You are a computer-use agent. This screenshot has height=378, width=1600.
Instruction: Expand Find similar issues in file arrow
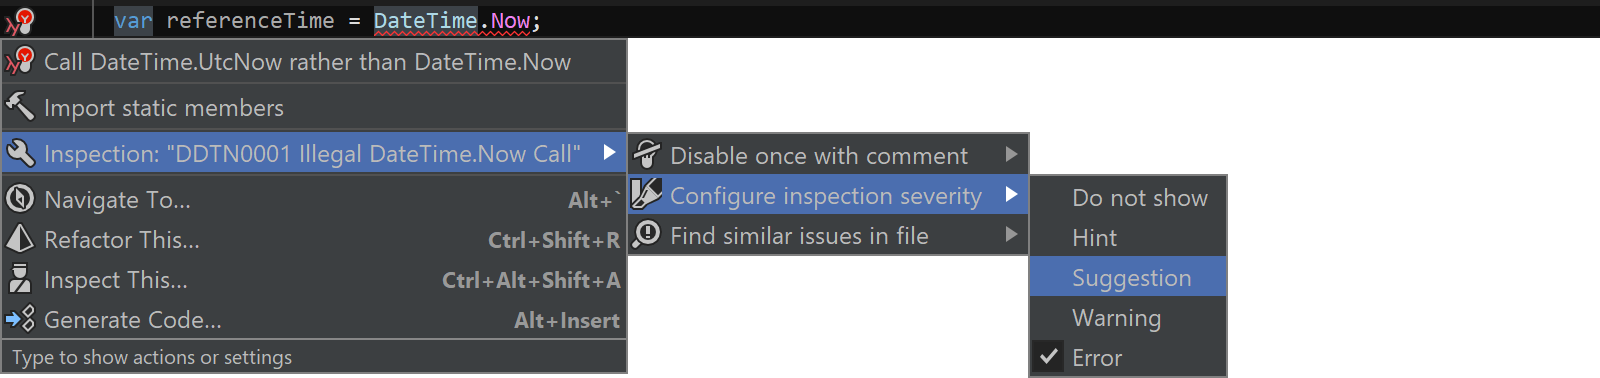[1011, 234]
